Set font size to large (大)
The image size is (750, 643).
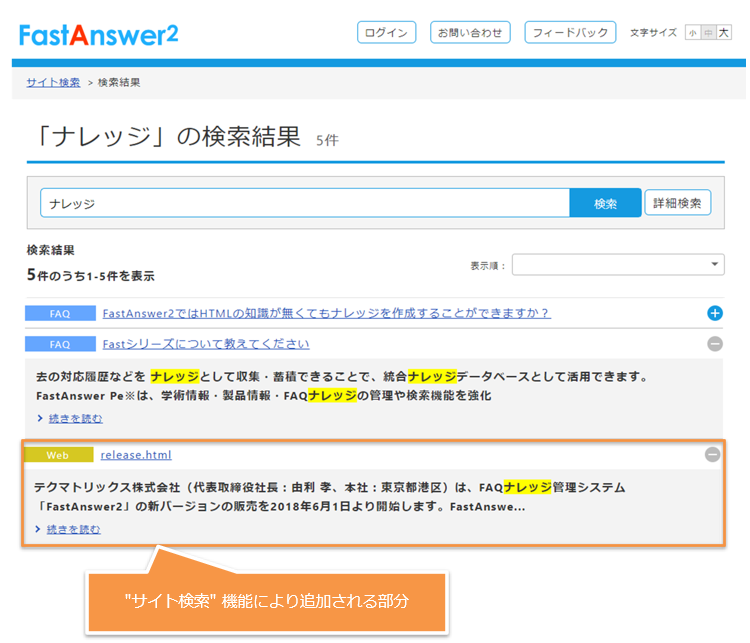coord(724,33)
